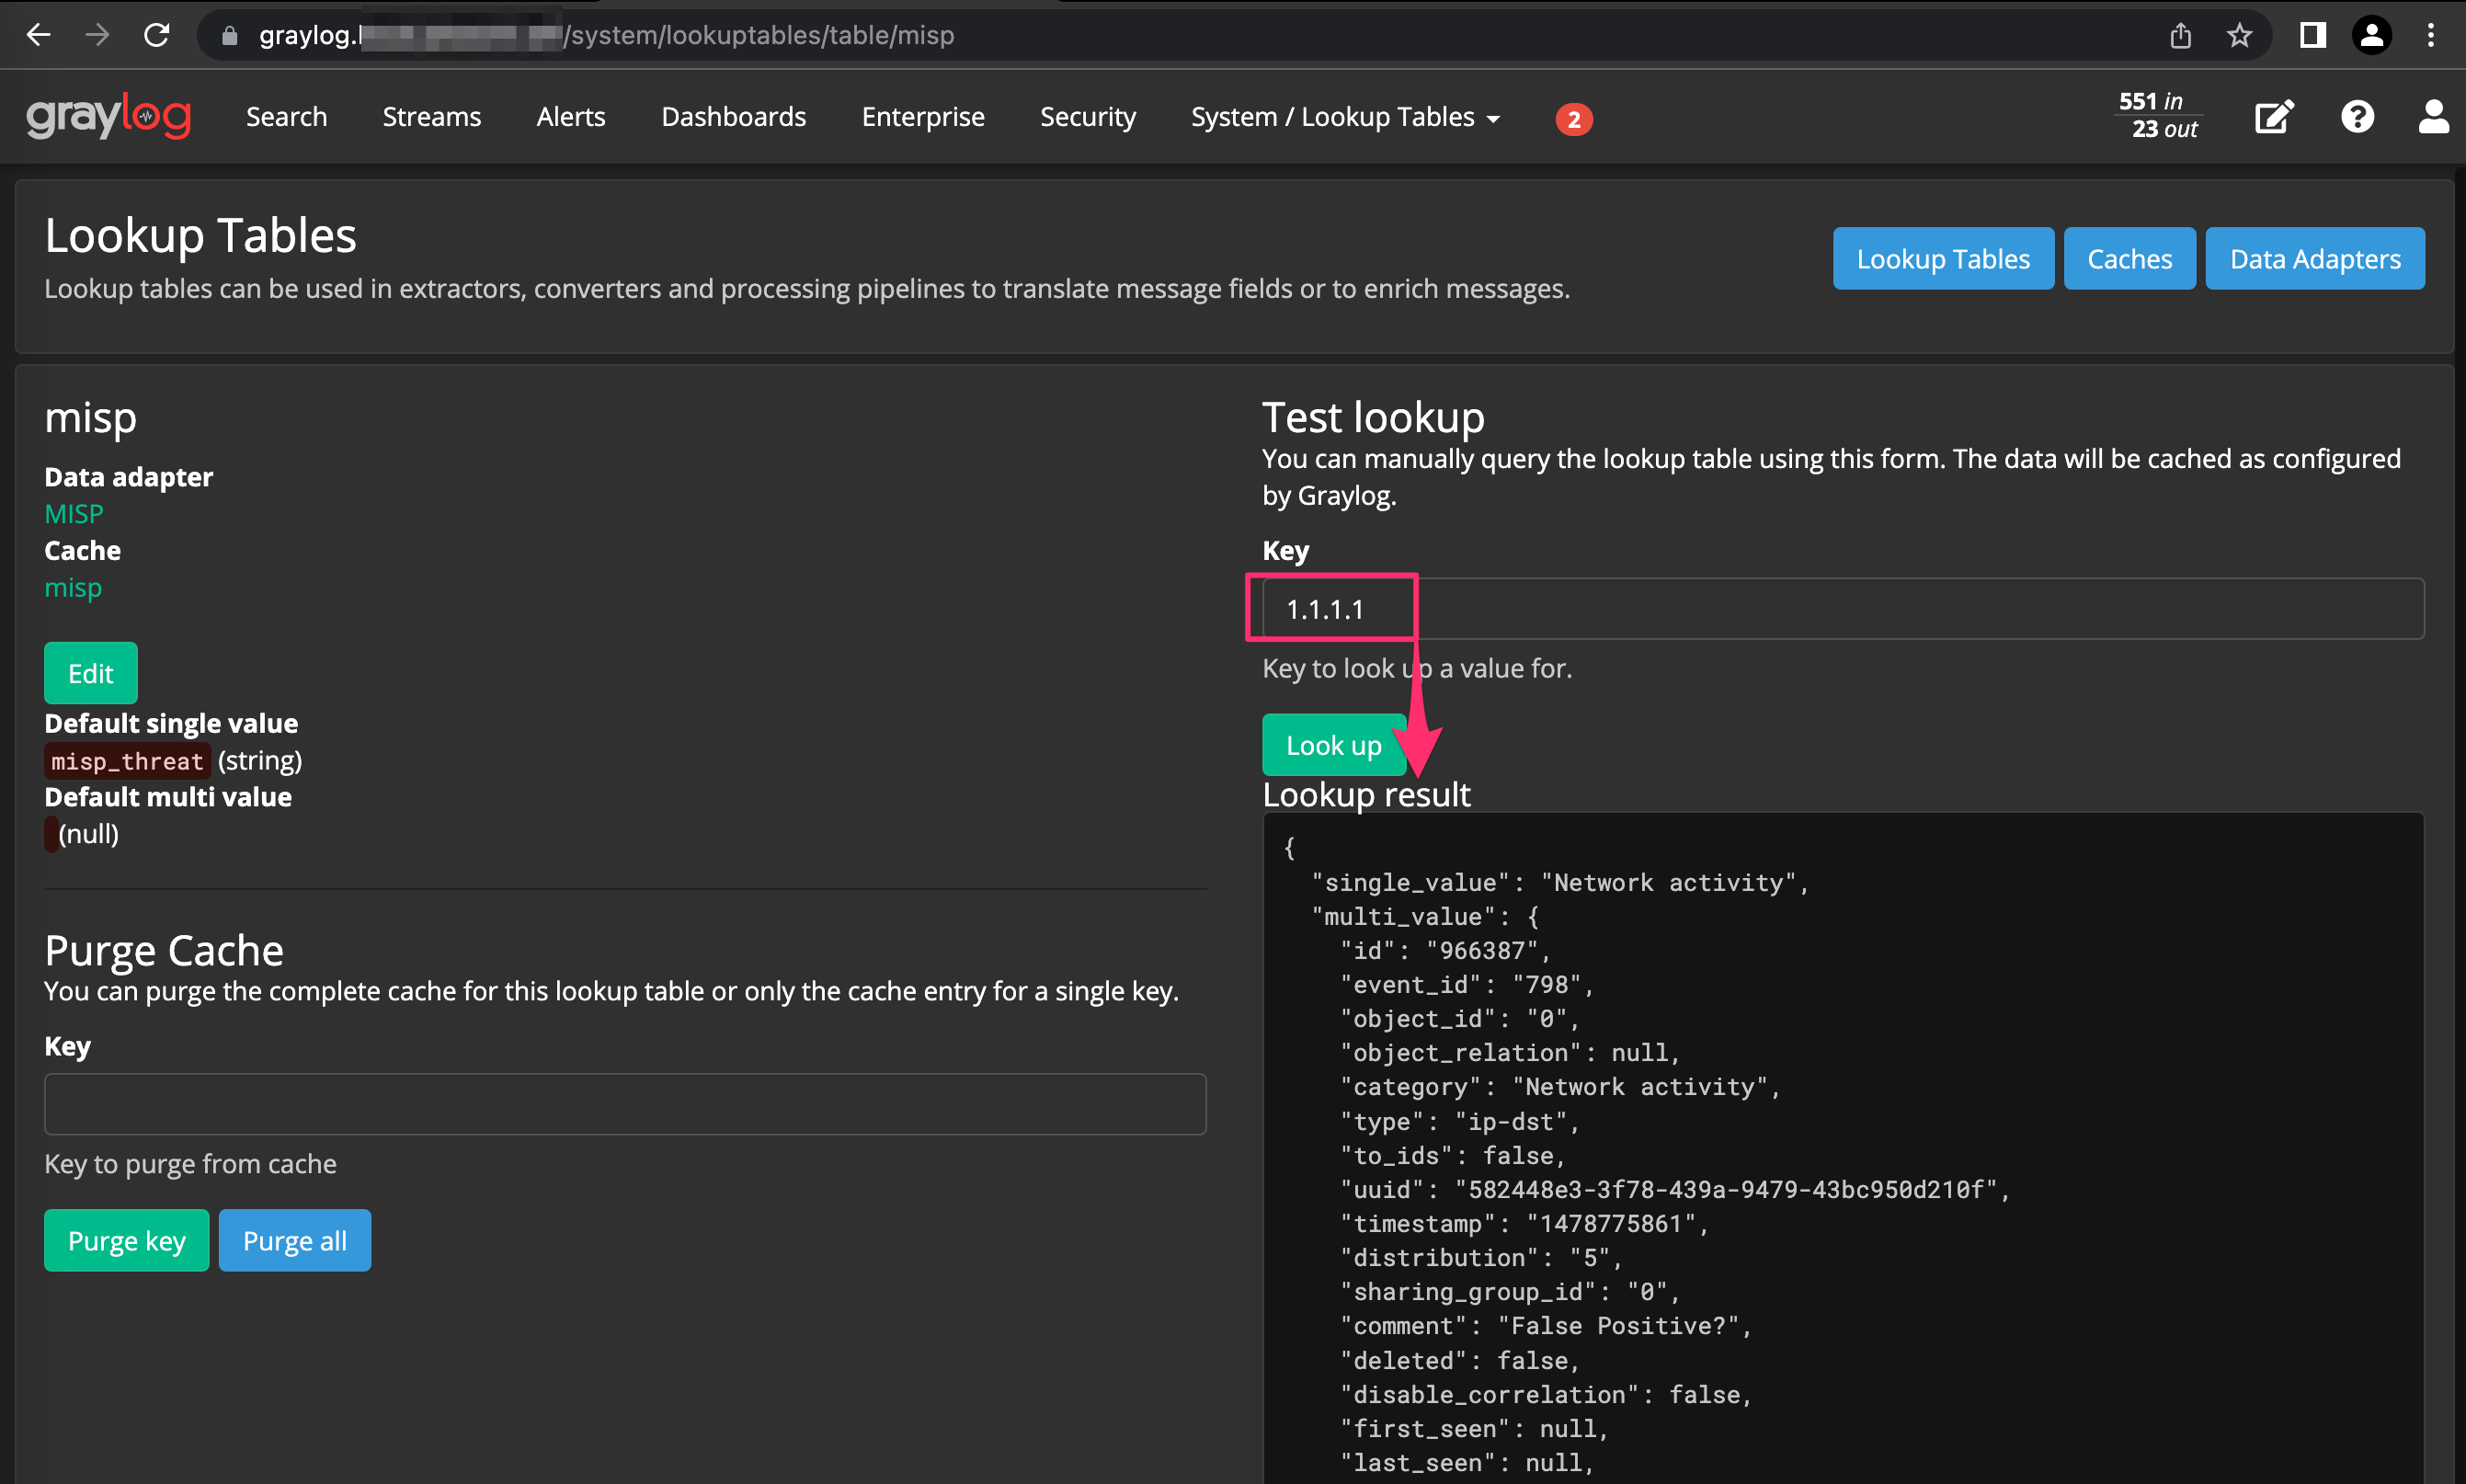The height and width of the screenshot is (1484, 2466).
Task: Switch to the Caches tab
Action: 2129,258
